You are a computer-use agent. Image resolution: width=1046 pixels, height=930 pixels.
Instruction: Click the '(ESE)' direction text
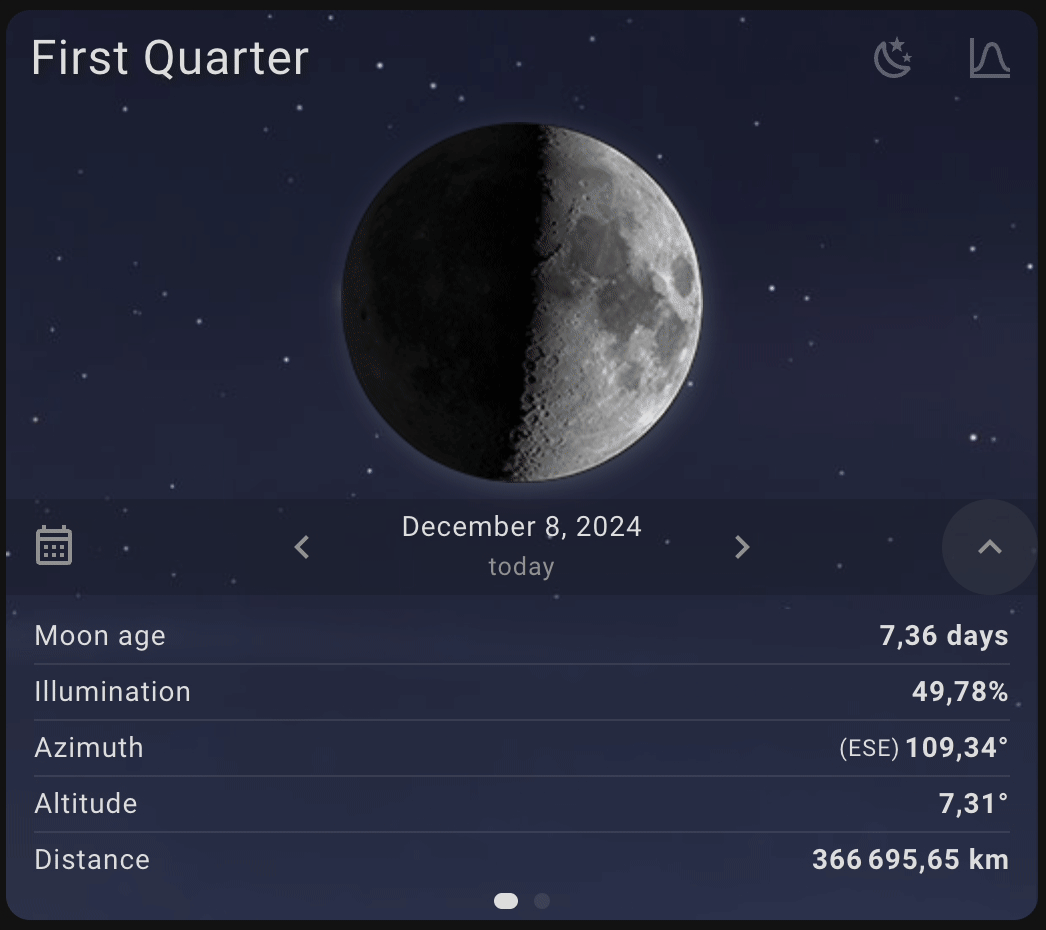pyautogui.click(x=869, y=749)
